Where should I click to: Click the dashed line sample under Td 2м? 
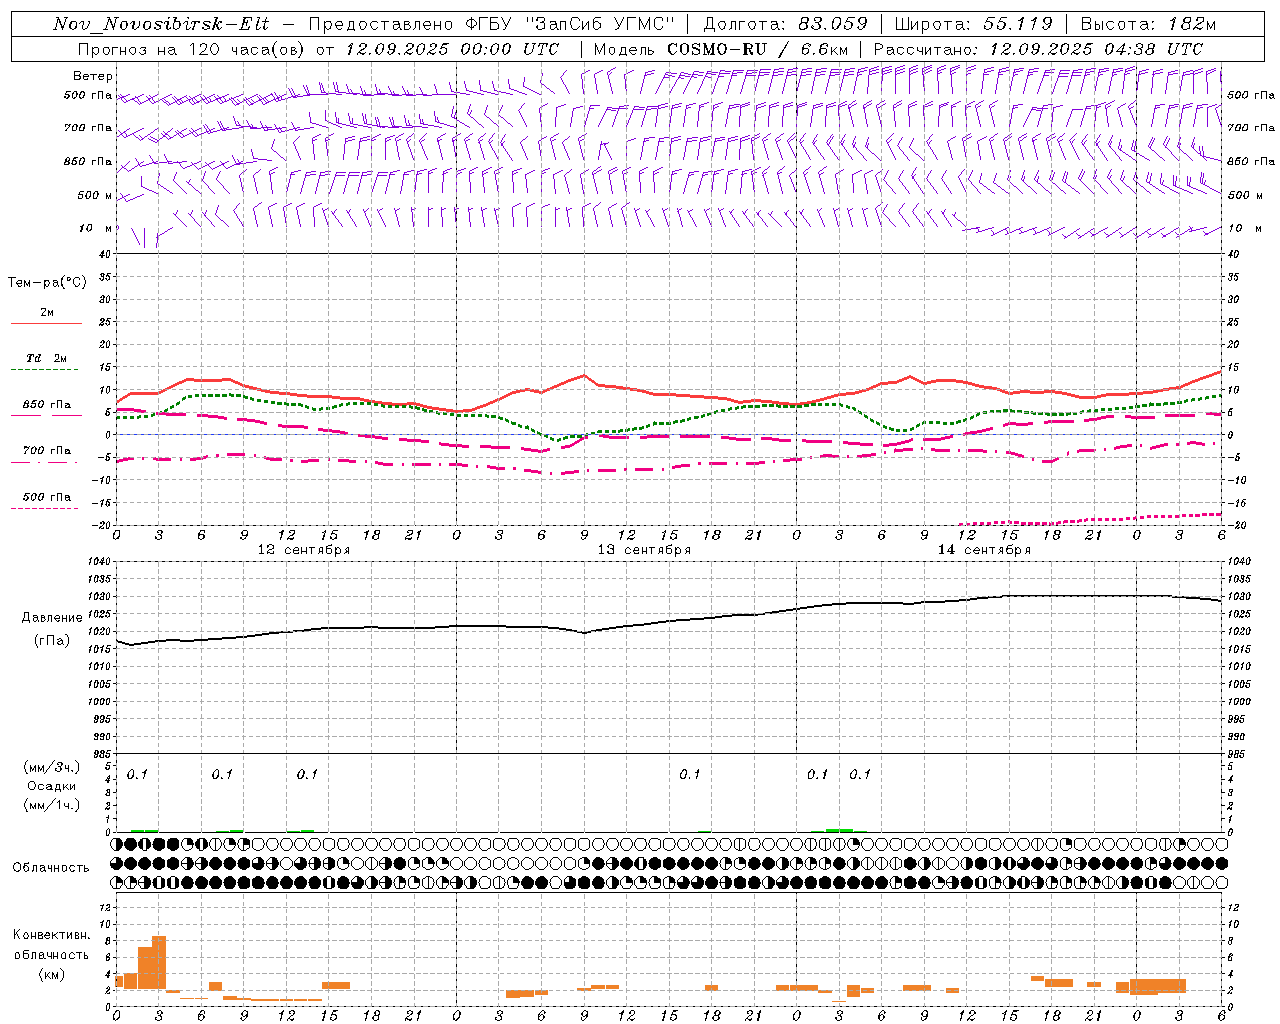tap(44, 370)
